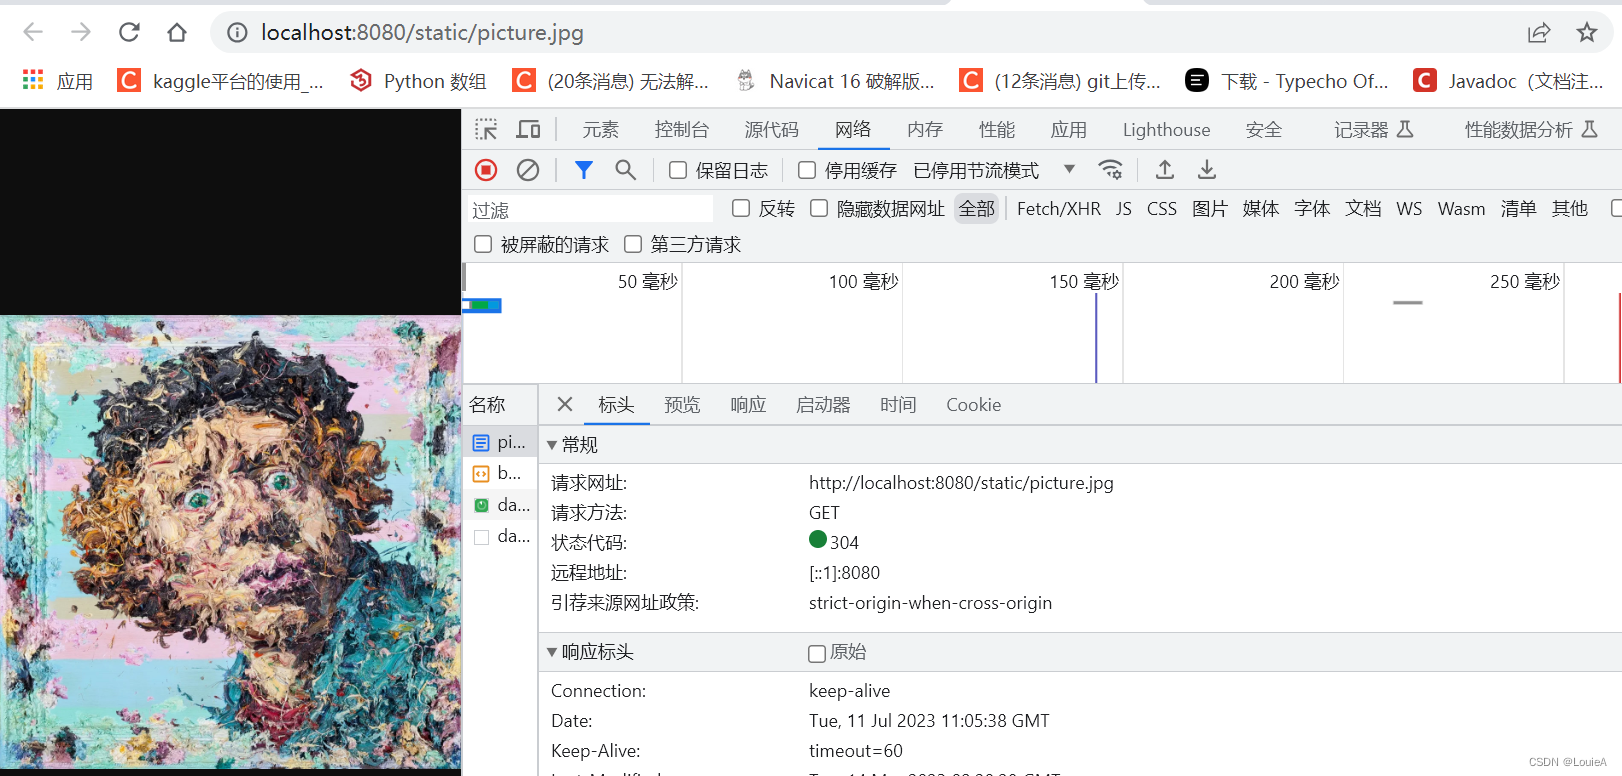1622x776 pixels.
Task: Toggle the device toolbar icon
Action: pyautogui.click(x=528, y=130)
